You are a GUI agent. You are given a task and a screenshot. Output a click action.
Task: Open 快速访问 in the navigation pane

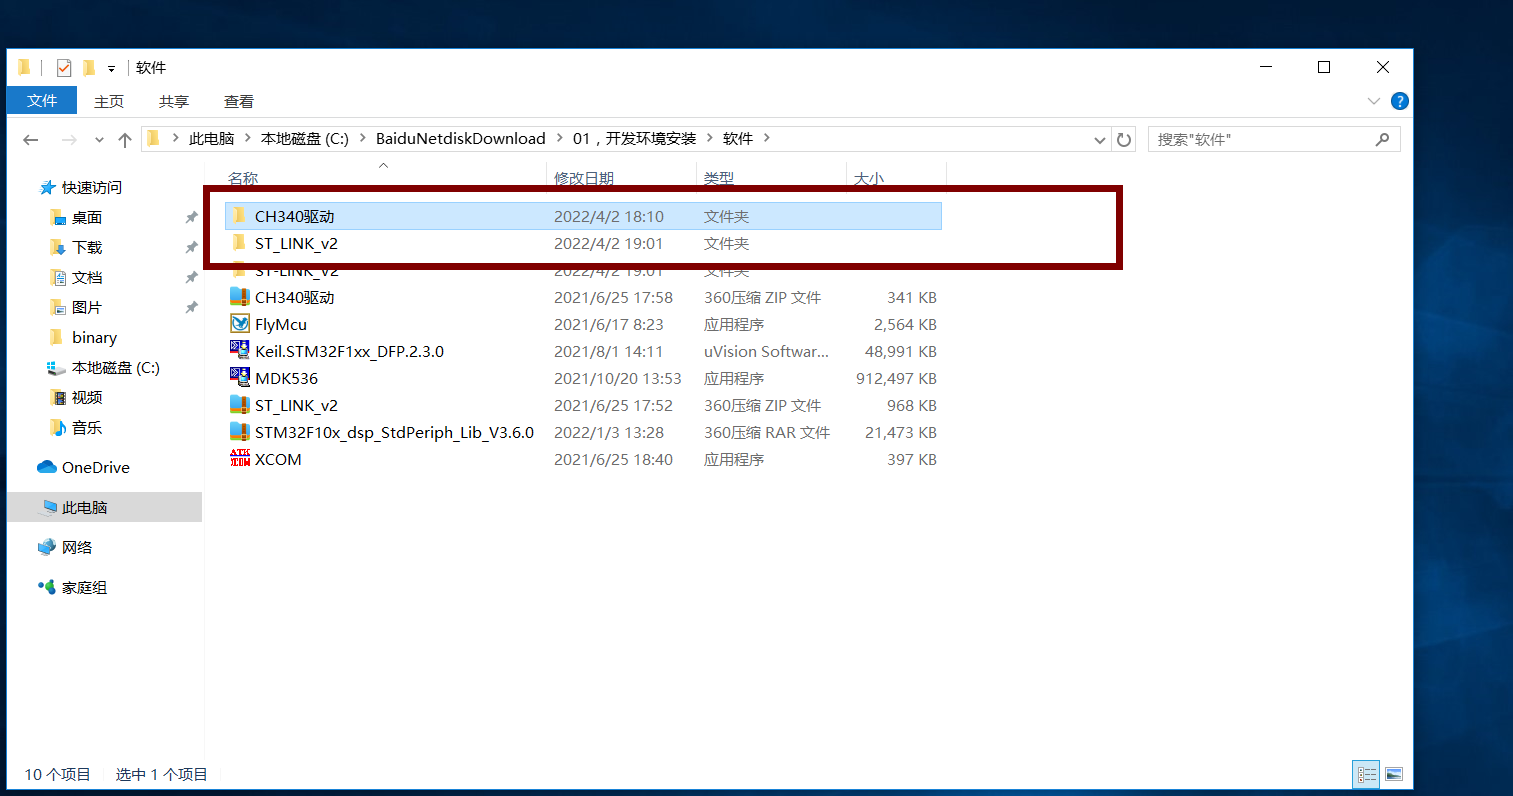tap(92, 187)
